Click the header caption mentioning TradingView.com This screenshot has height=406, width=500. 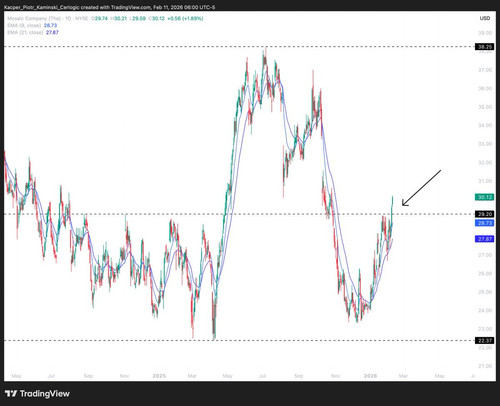point(110,7)
